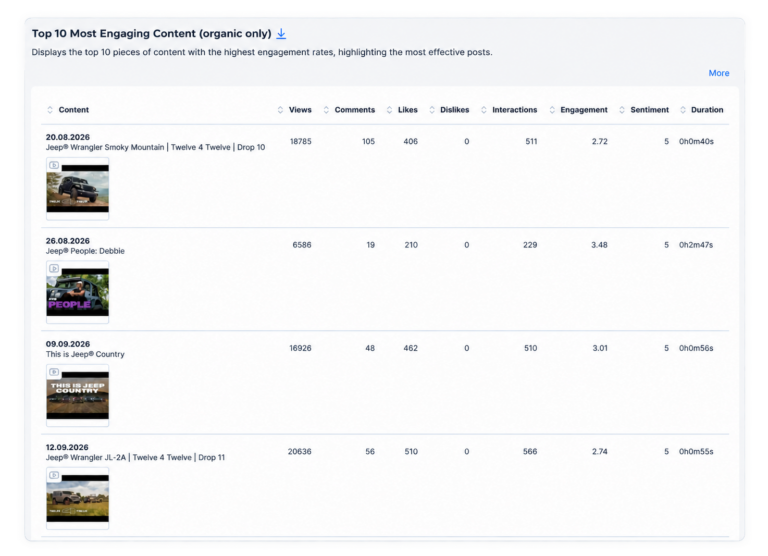Sort table by Likes column arrows
The width and height of the screenshot is (768, 556).
point(389,110)
